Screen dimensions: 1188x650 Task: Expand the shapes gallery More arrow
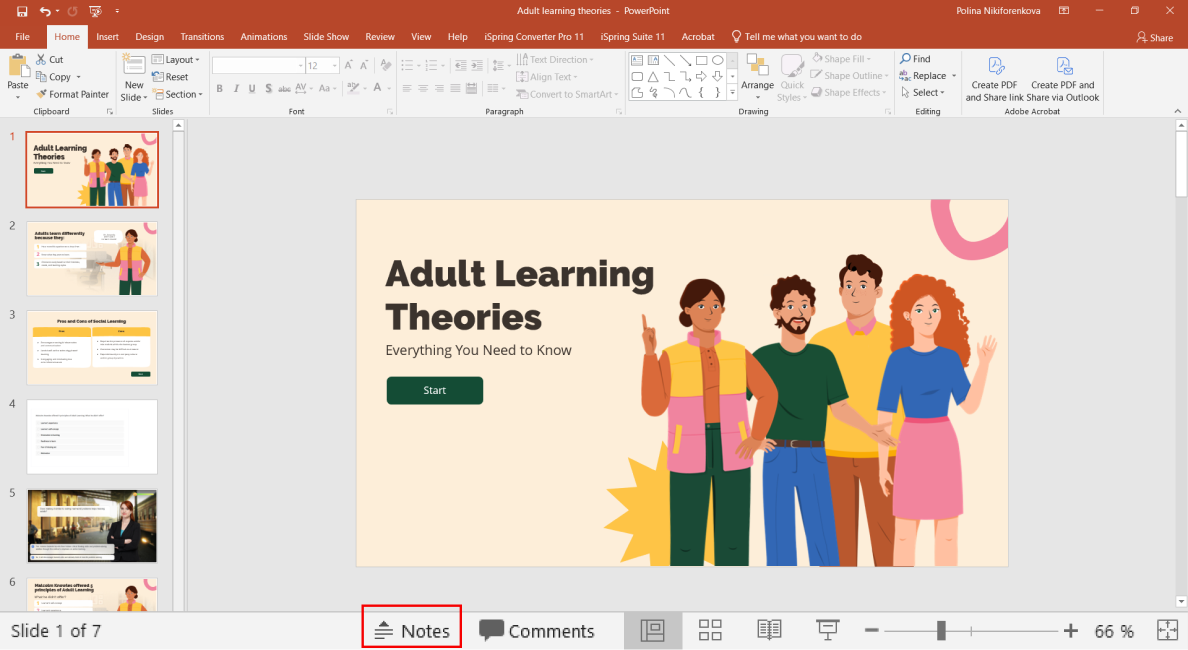pyautogui.click(x=733, y=92)
